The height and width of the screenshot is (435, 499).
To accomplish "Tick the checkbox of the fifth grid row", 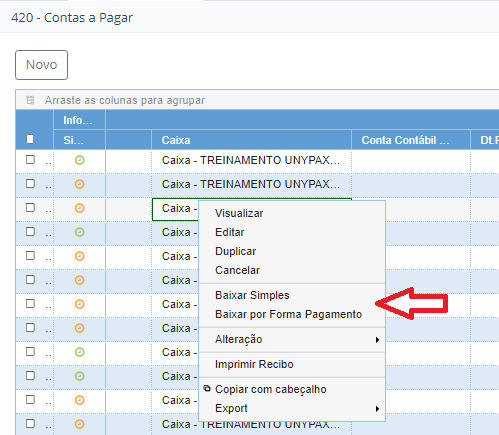I will (x=30, y=256).
